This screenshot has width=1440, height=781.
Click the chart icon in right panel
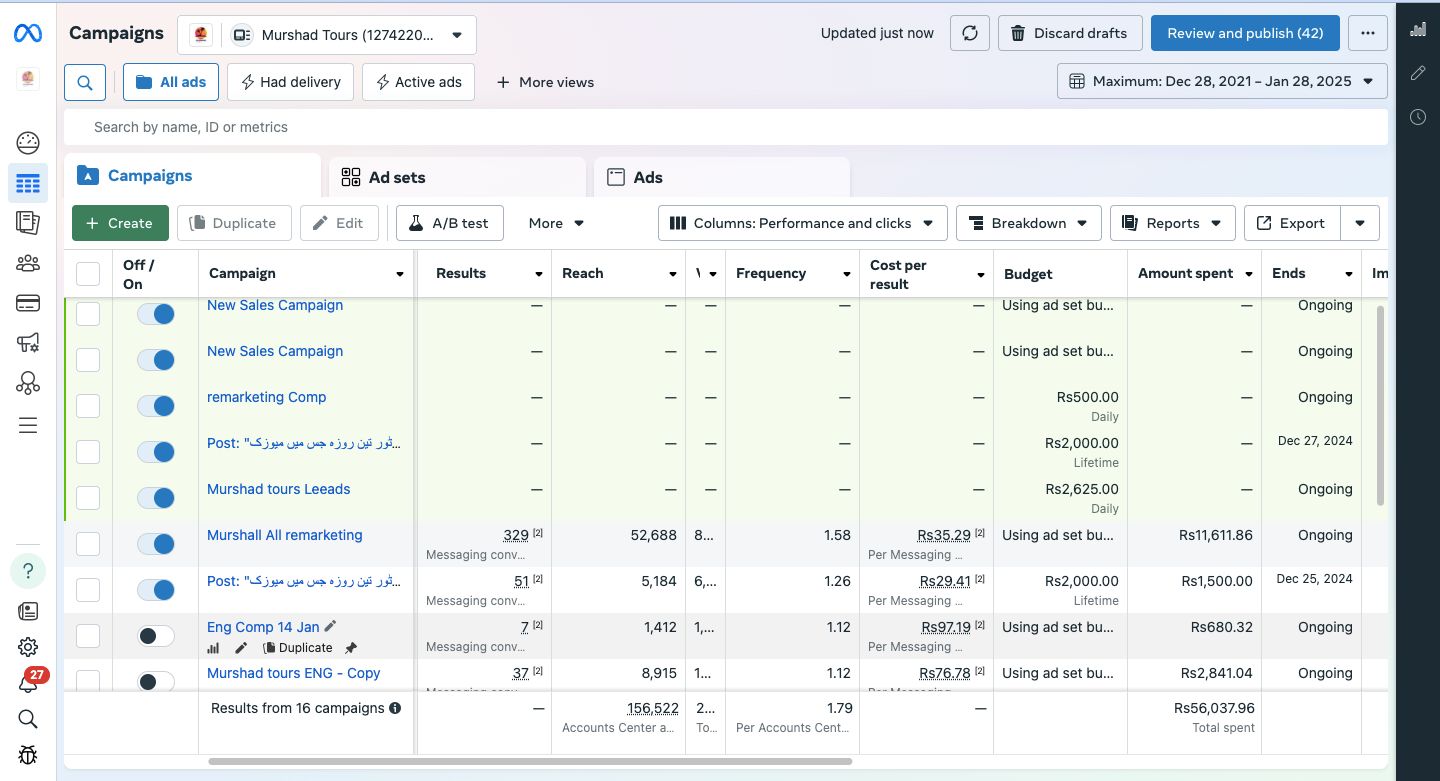(1417, 30)
